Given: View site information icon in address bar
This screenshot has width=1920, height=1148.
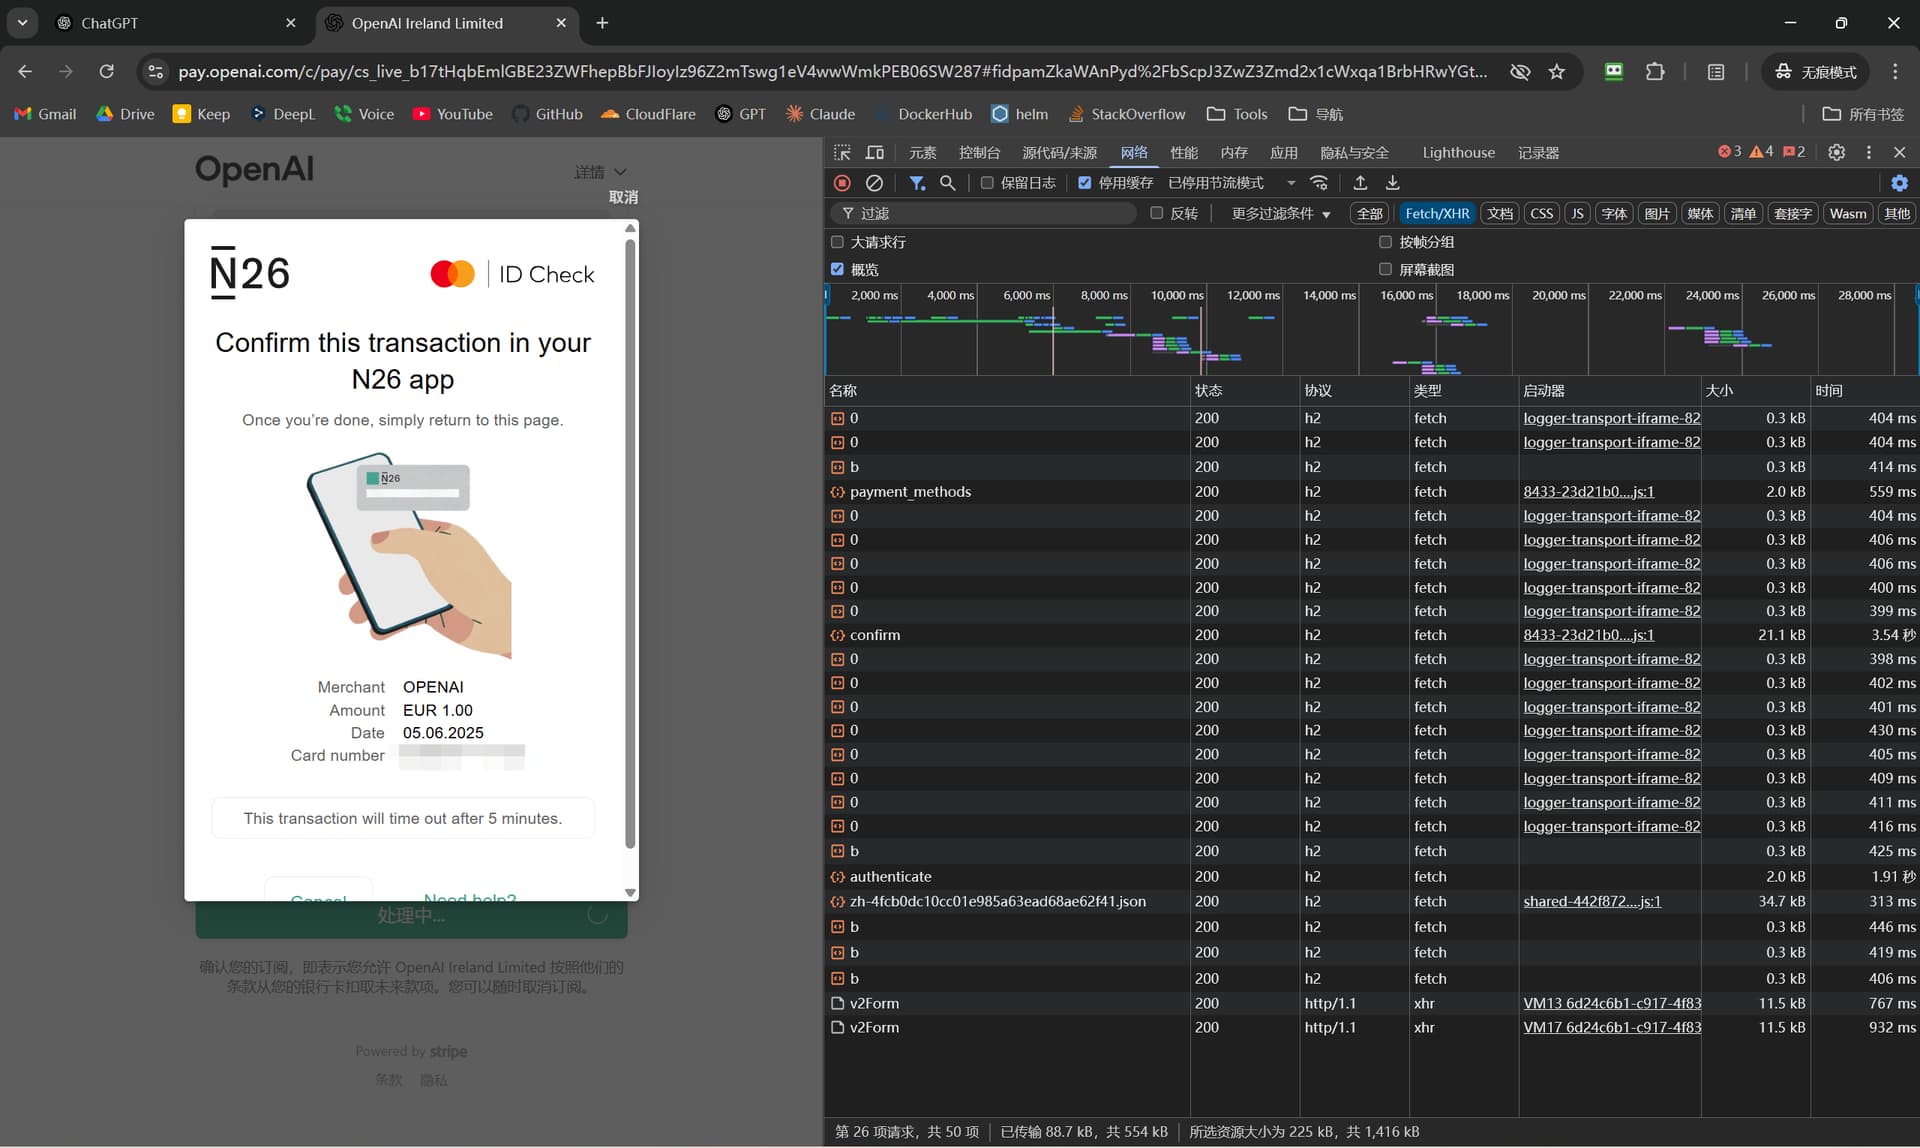Looking at the screenshot, I should pyautogui.click(x=155, y=71).
